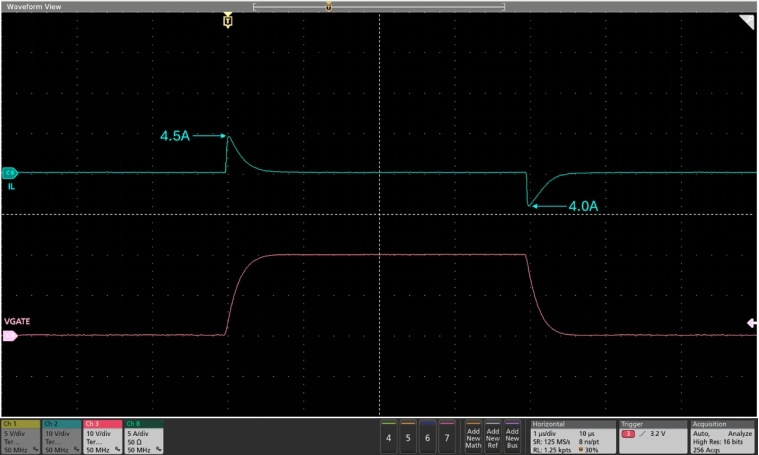Click the corner fold icon top-right
Image resolution: width=759 pixels, height=455 pixels.
[746, 22]
